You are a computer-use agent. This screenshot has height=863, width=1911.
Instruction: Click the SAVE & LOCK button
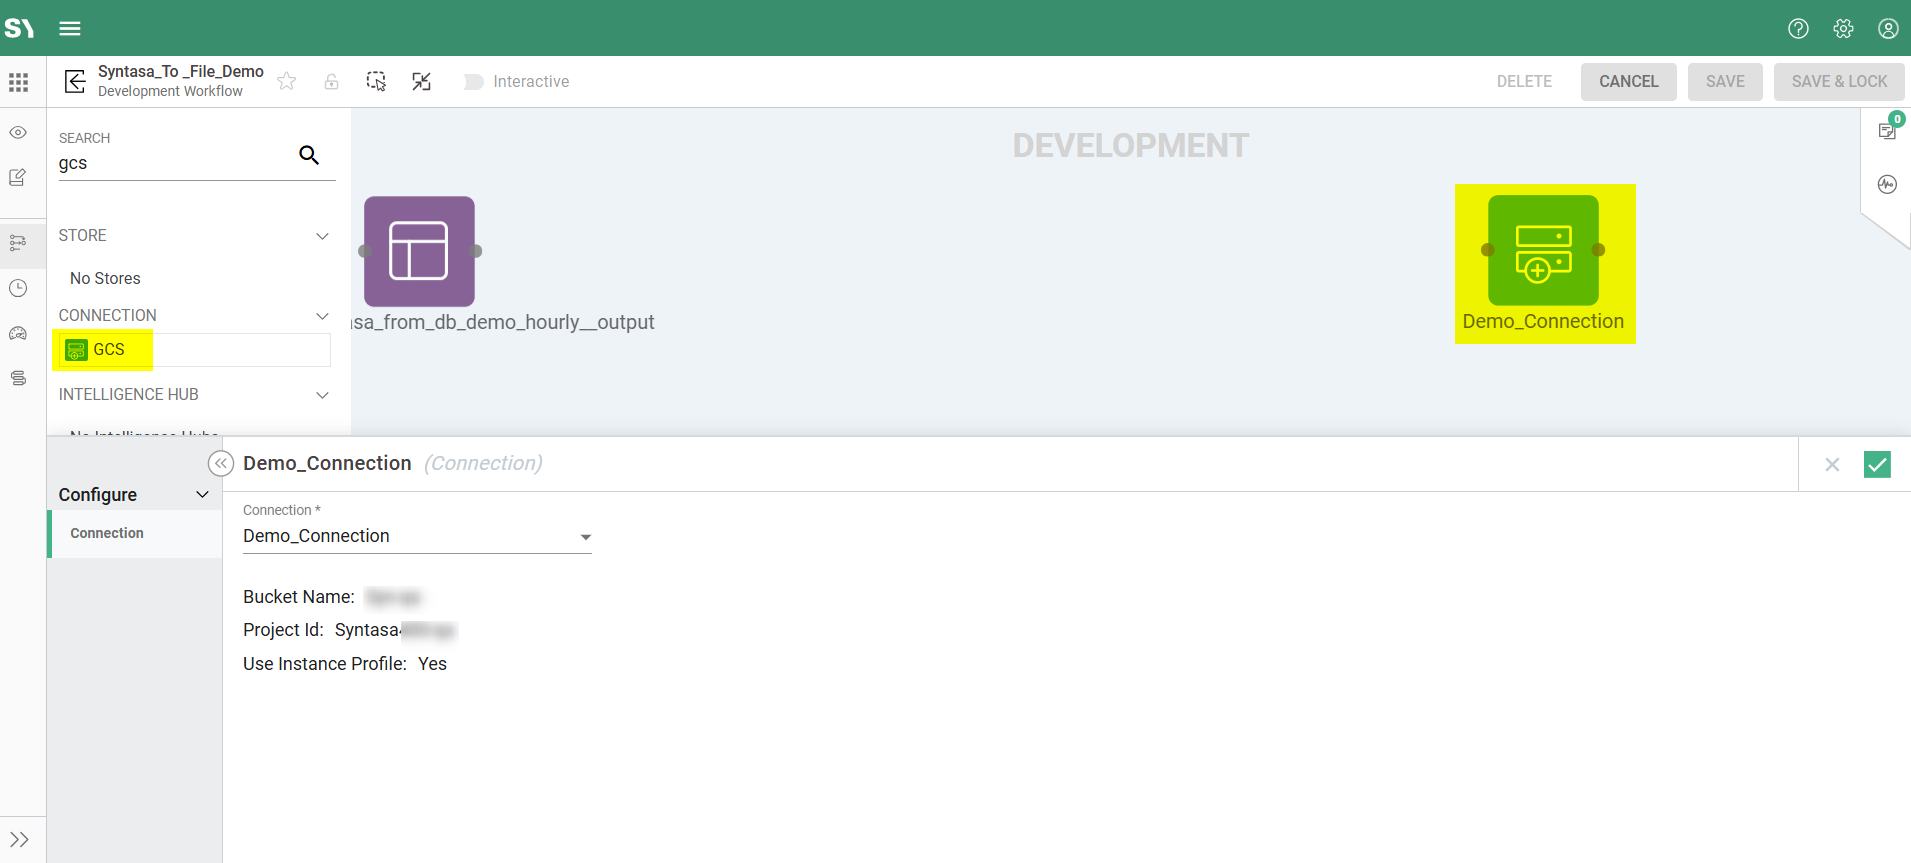point(1838,82)
